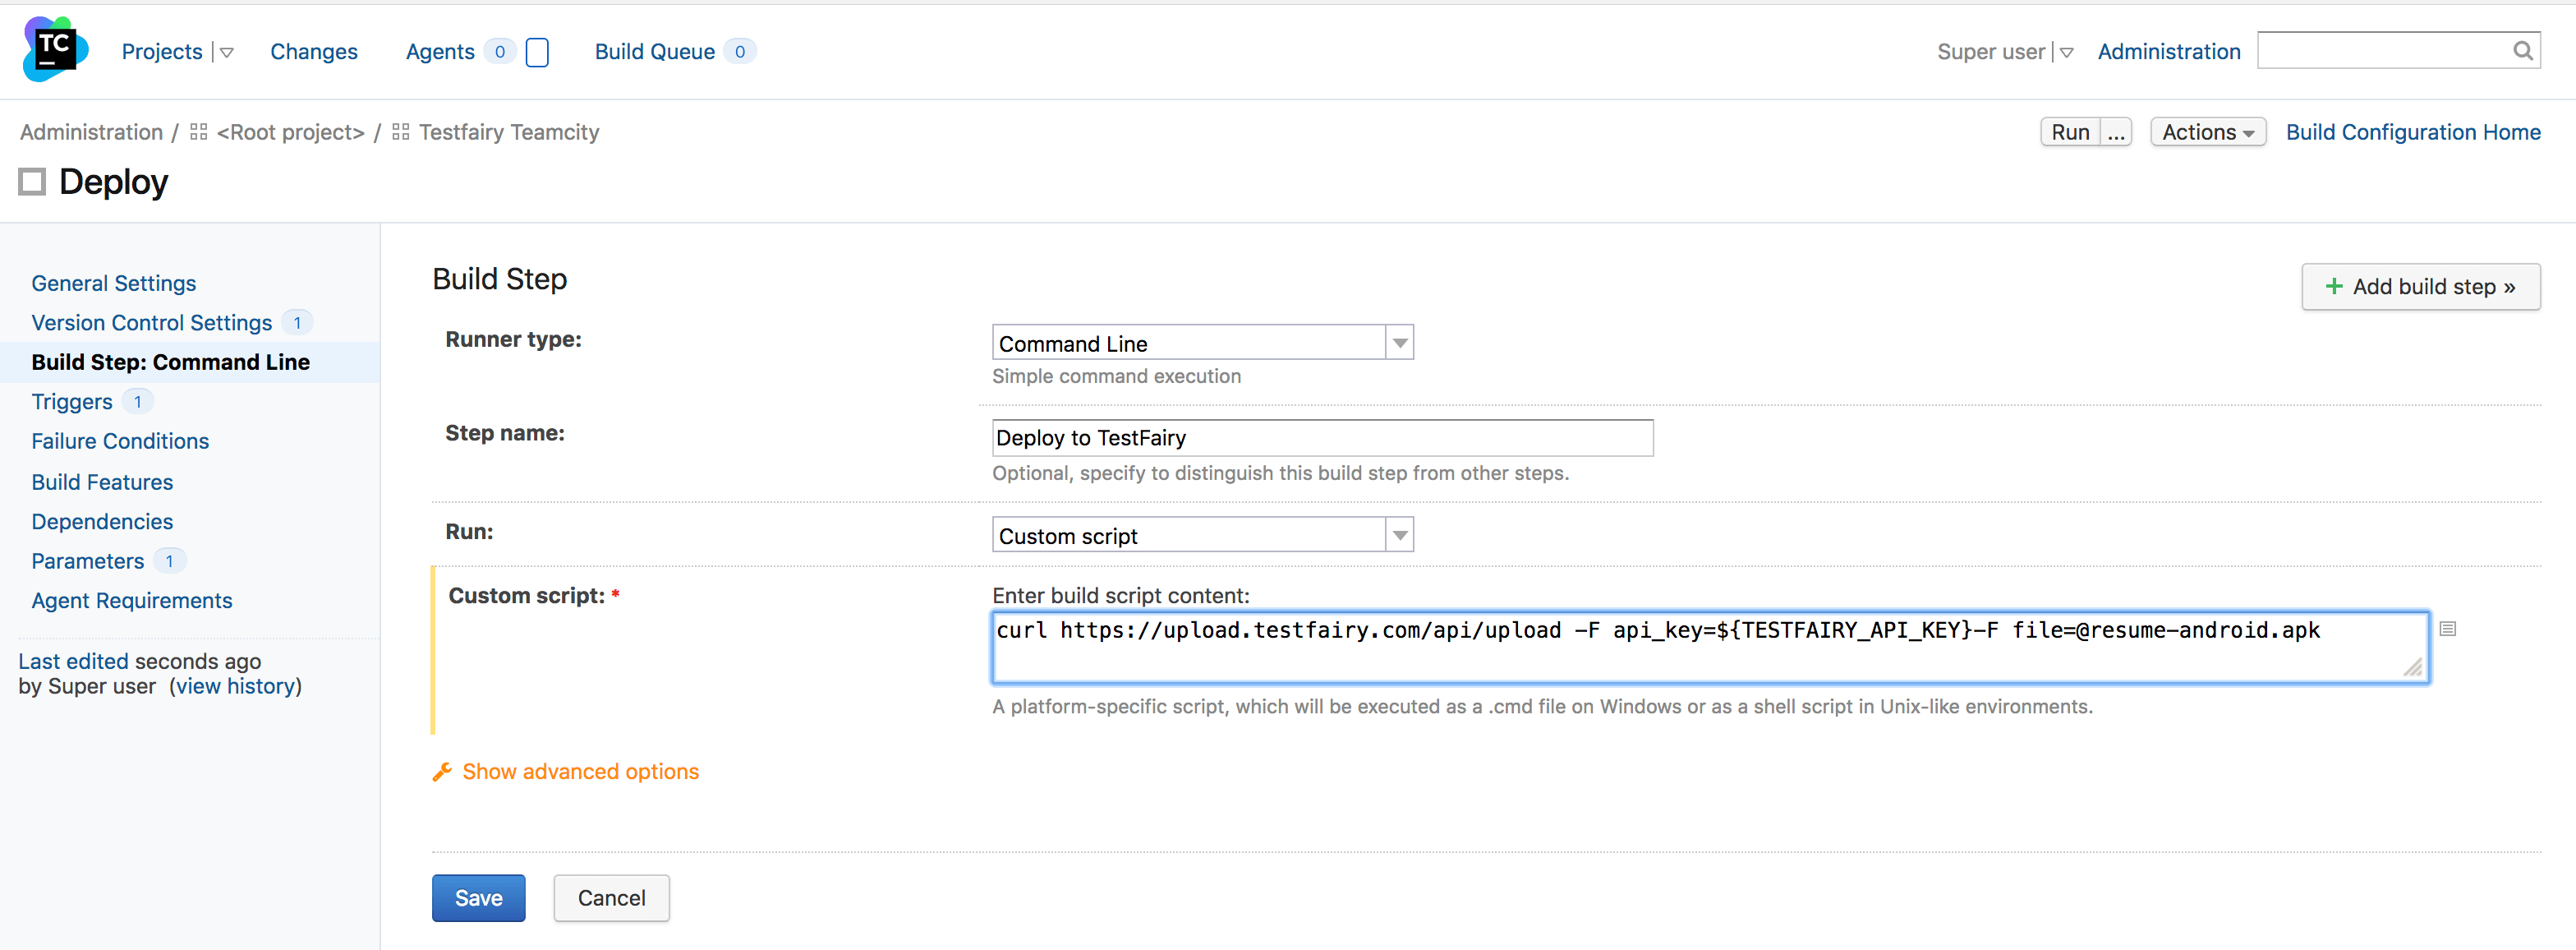Expand the Actions dropdown
This screenshot has width=2576, height=950.
pos(2206,131)
